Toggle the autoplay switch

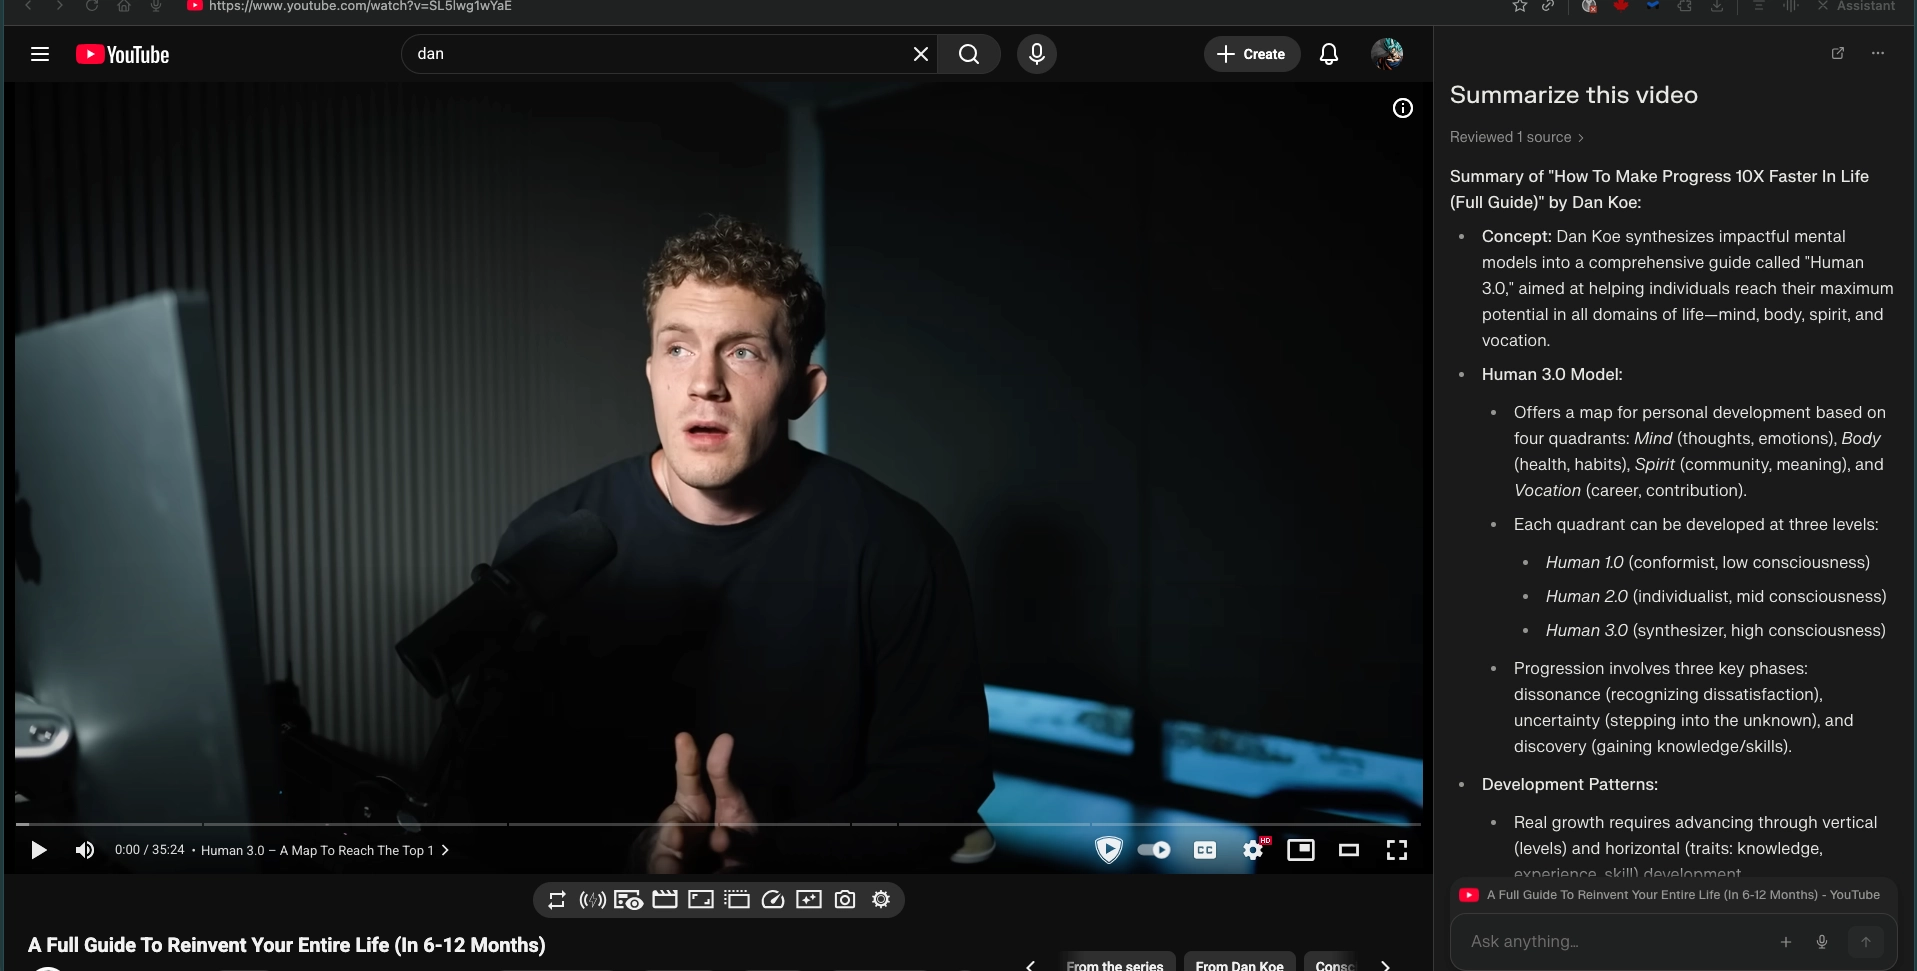click(x=1154, y=850)
